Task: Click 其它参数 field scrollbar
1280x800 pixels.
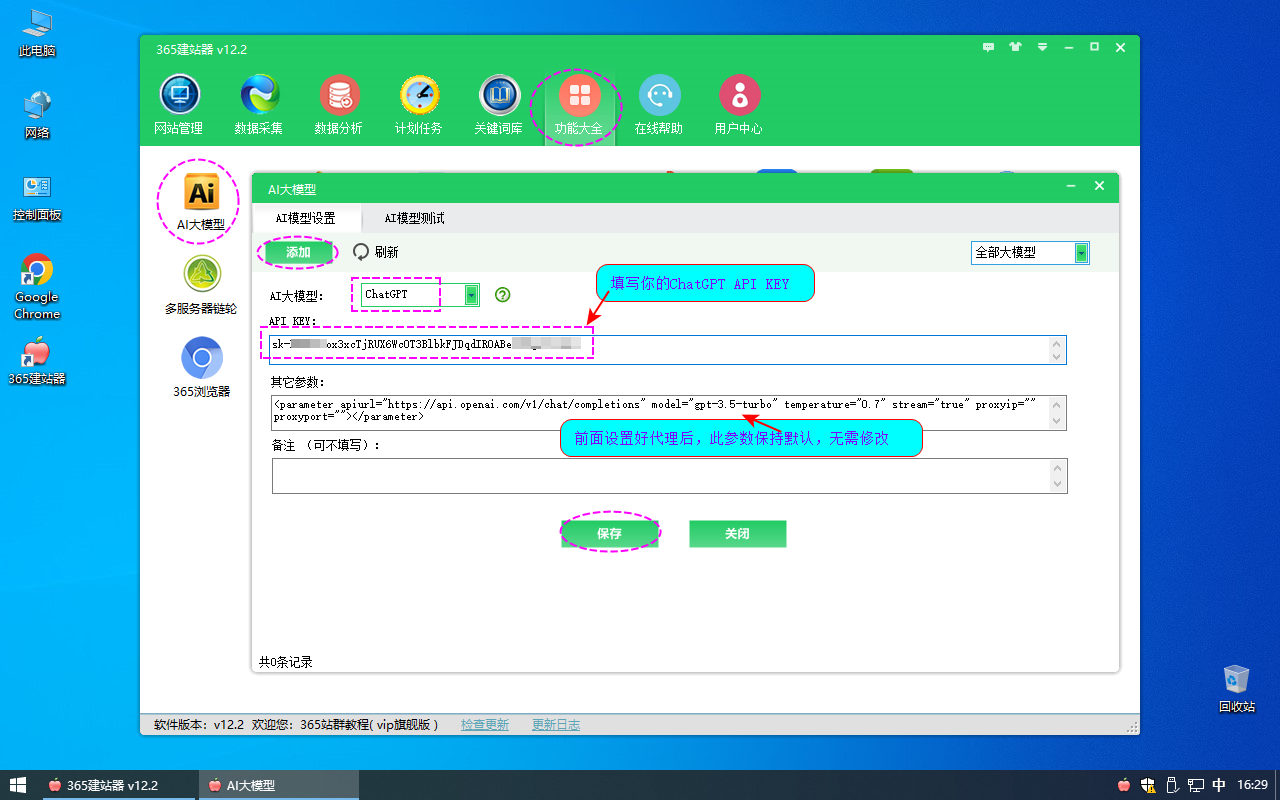Action: pyautogui.click(x=1057, y=412)
